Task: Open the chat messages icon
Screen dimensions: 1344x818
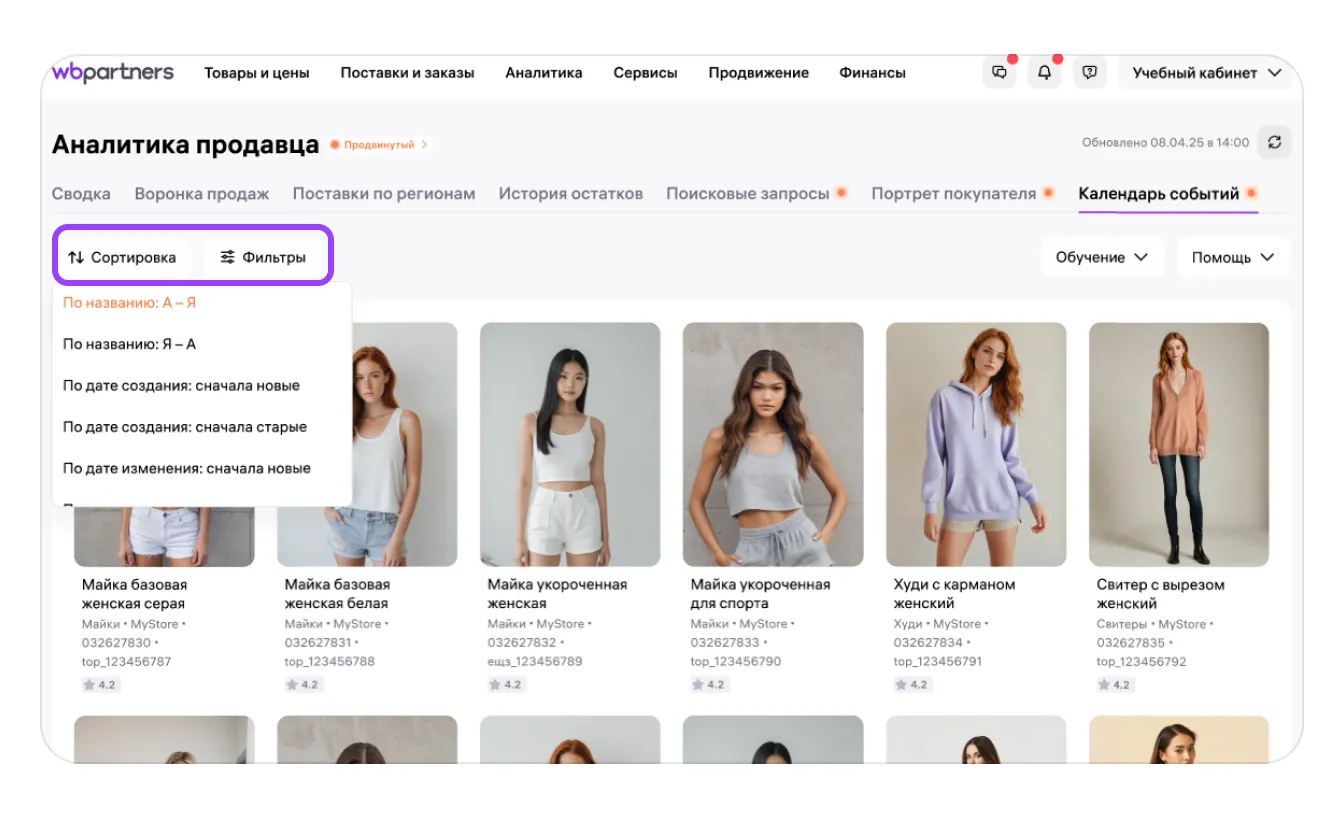Action: [999, 73]
